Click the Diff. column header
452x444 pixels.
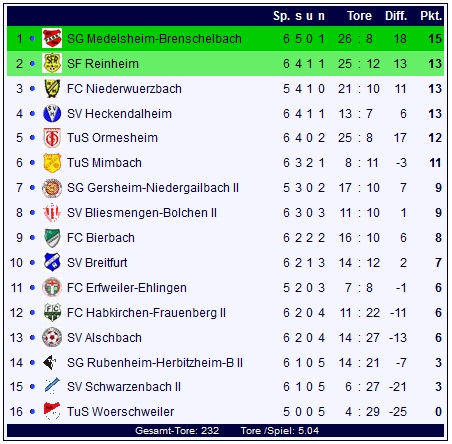tap(396, 16)
